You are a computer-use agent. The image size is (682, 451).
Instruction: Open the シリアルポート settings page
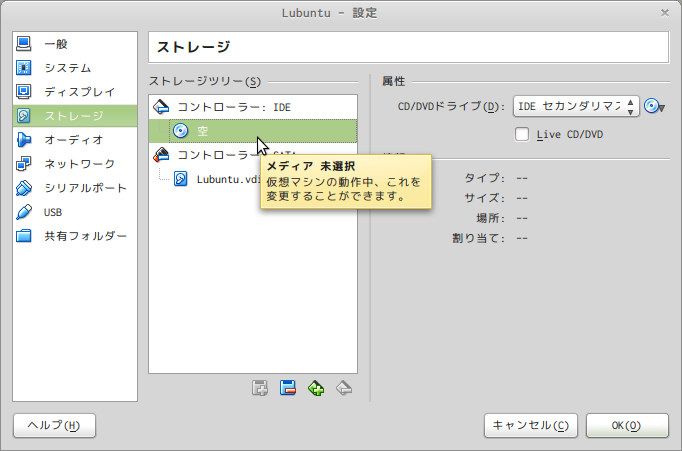click(75, 188)
